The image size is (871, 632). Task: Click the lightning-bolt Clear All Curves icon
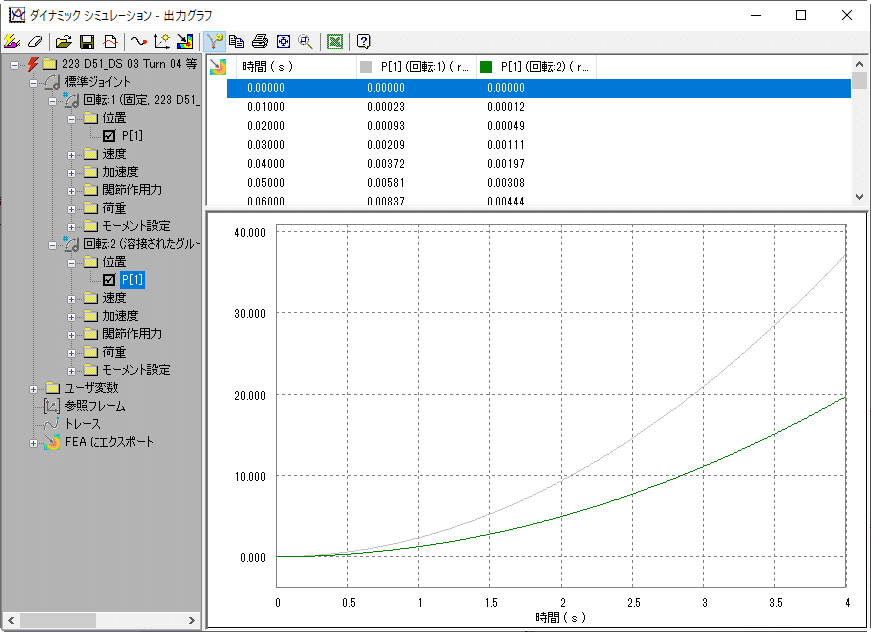[12, 42]
